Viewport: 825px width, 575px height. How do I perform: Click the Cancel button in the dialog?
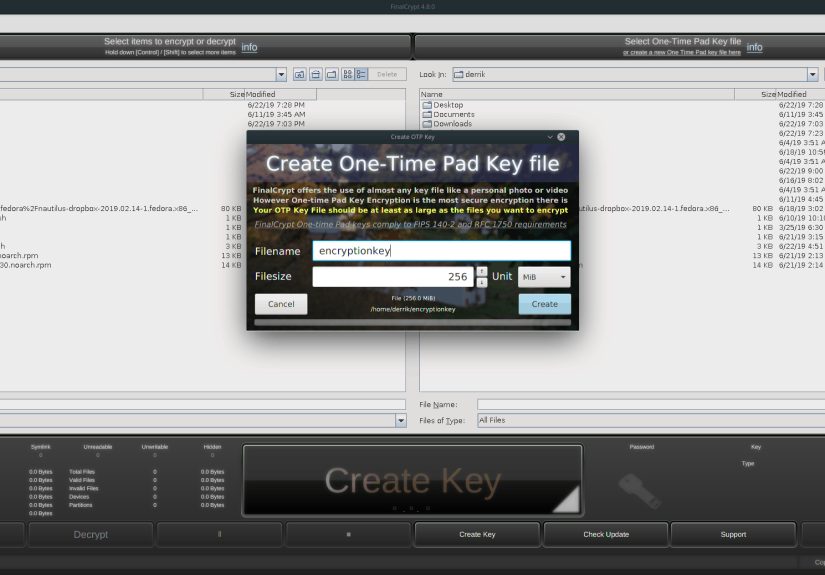pos(281,304)
